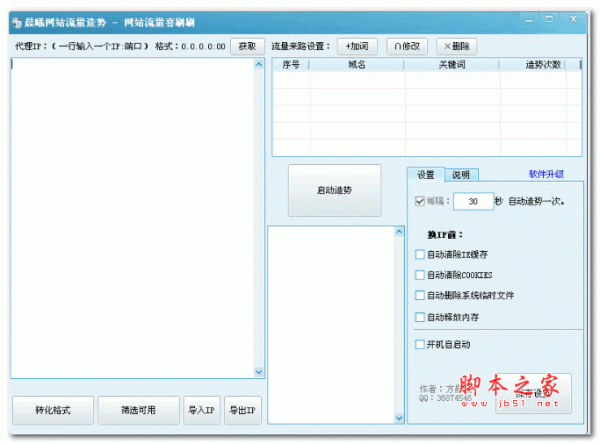Click the log area scroll-up arrow
The image size is (600, 444).
(399, 232)
